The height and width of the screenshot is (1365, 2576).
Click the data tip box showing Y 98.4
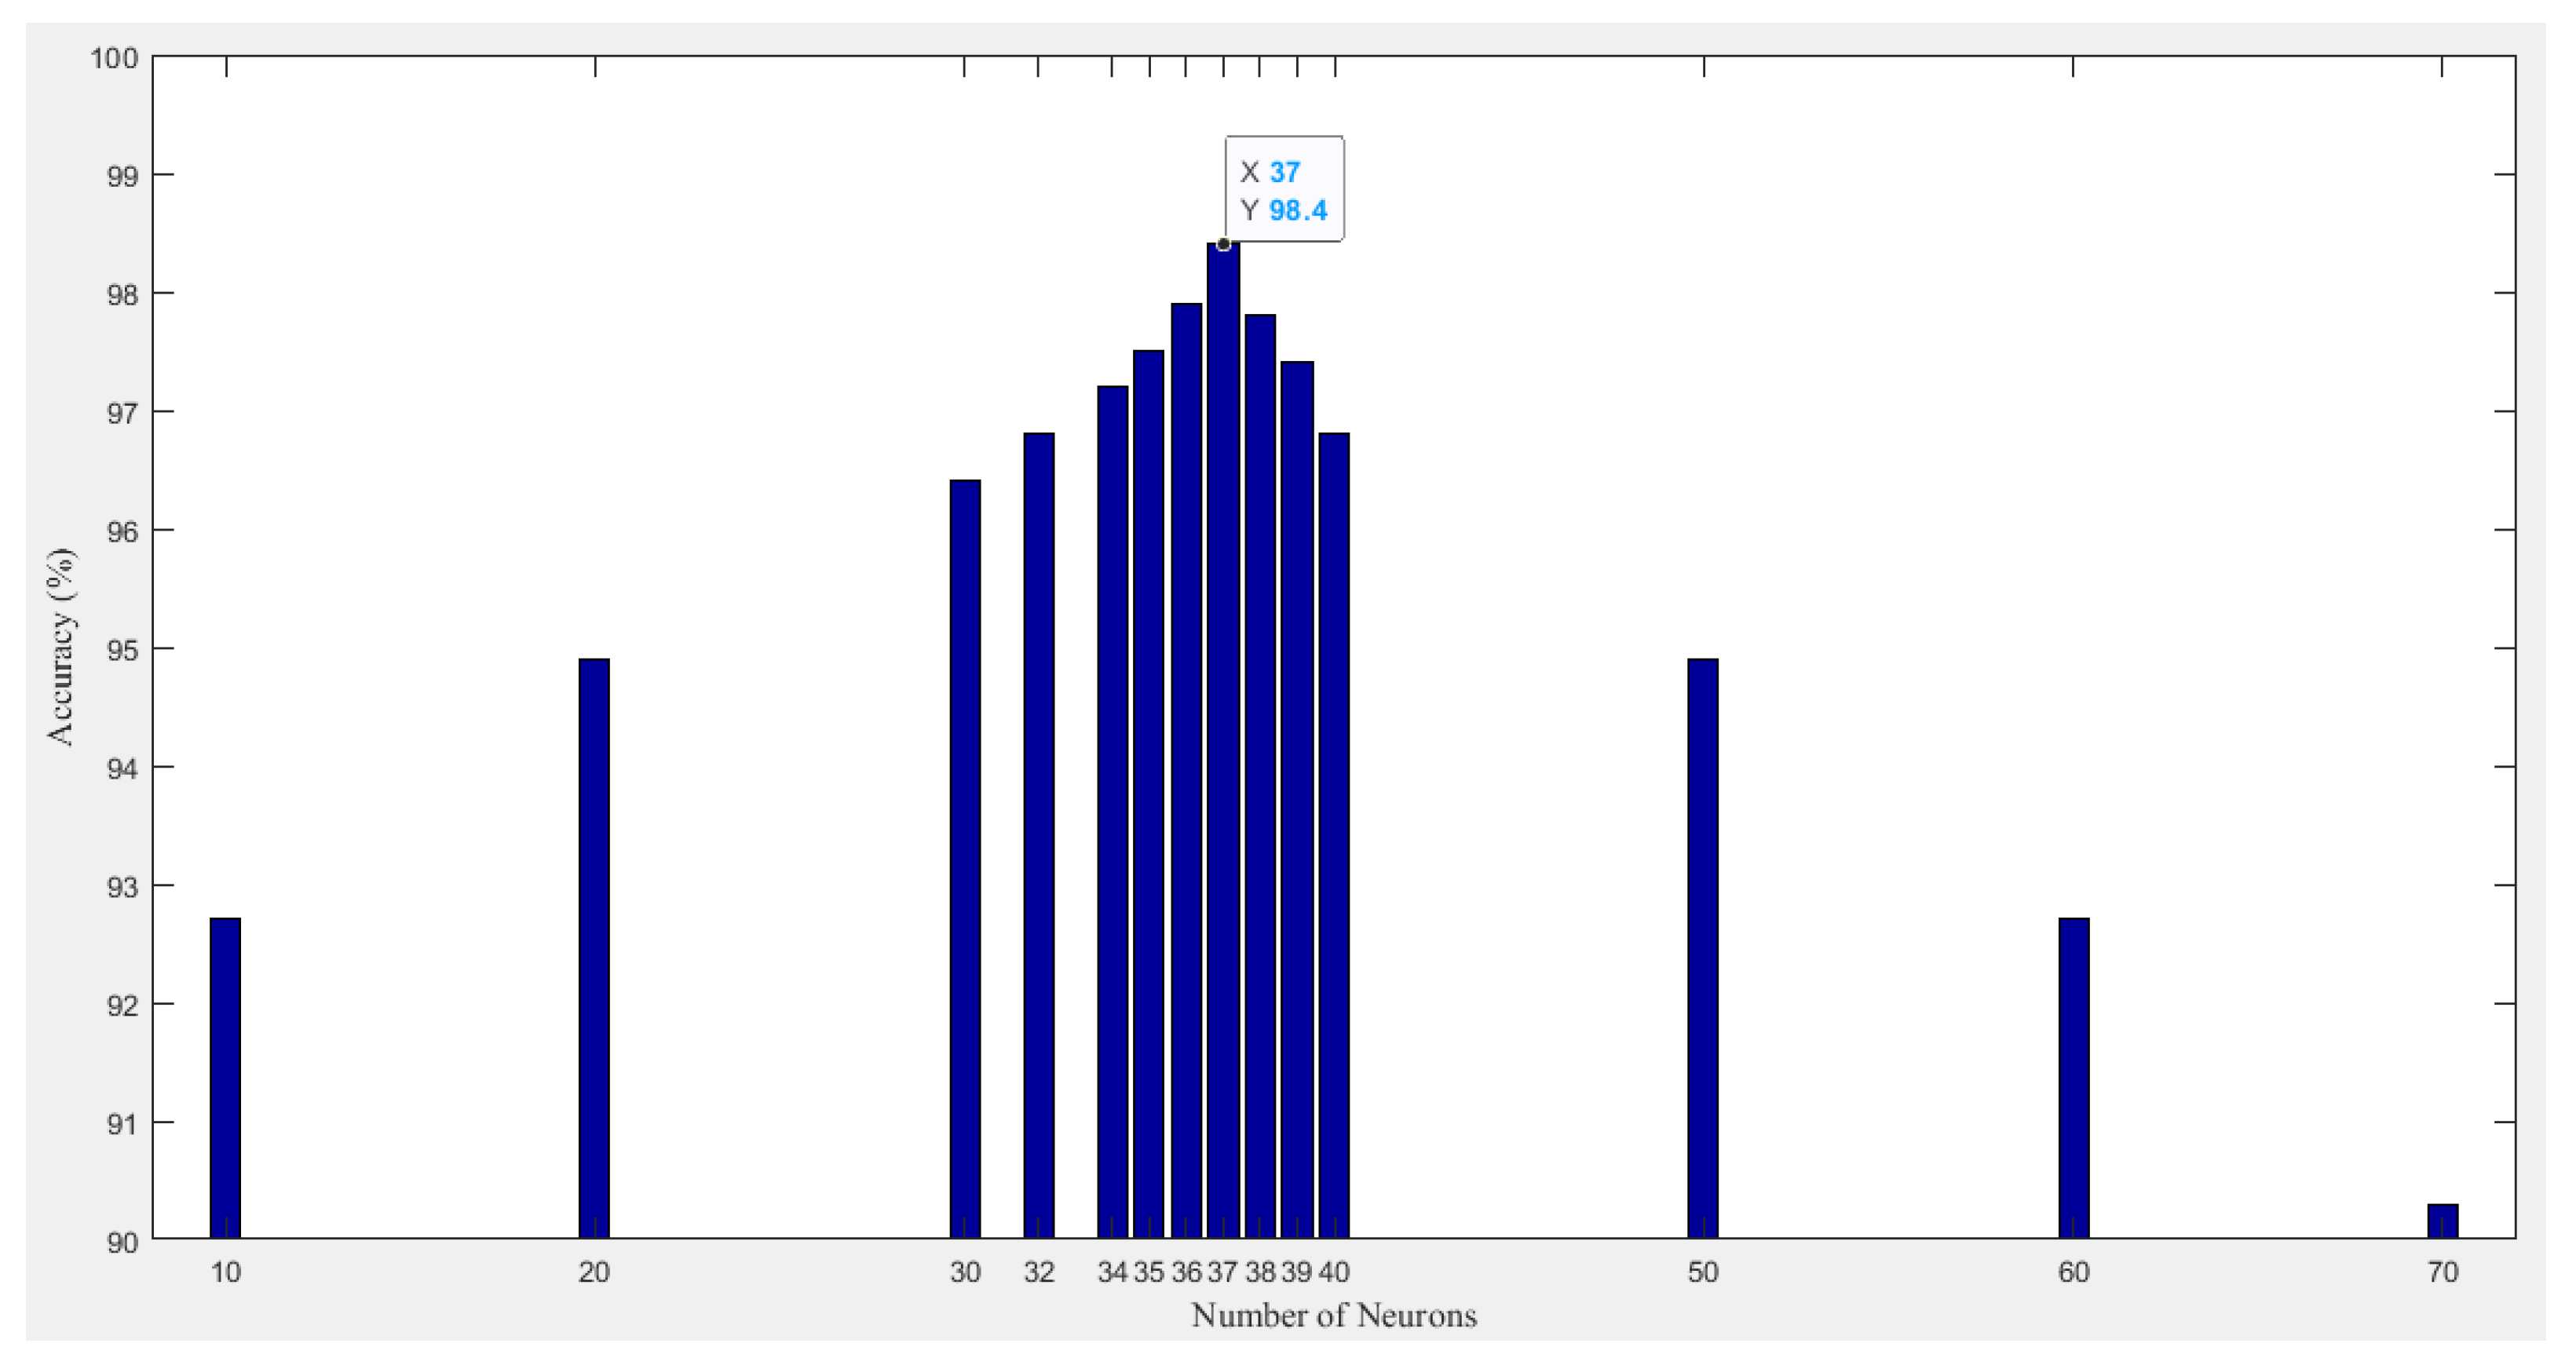(x=1284, y=190)
